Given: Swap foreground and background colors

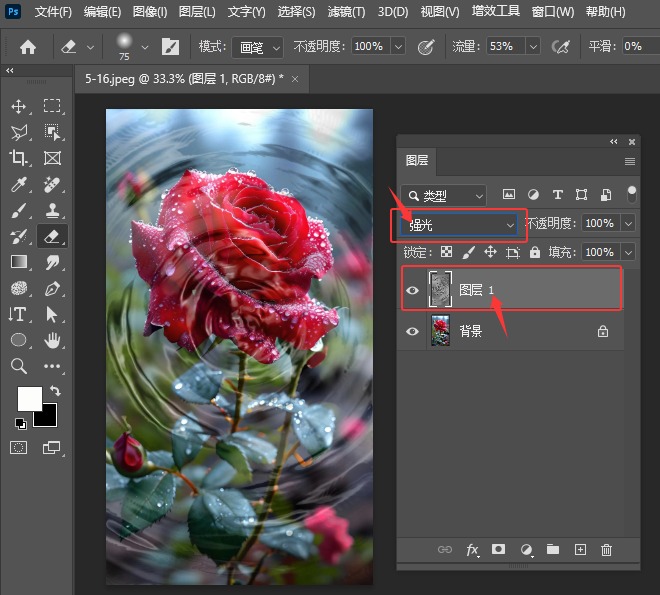Looking at the screenshot, I should coord(55,390).
